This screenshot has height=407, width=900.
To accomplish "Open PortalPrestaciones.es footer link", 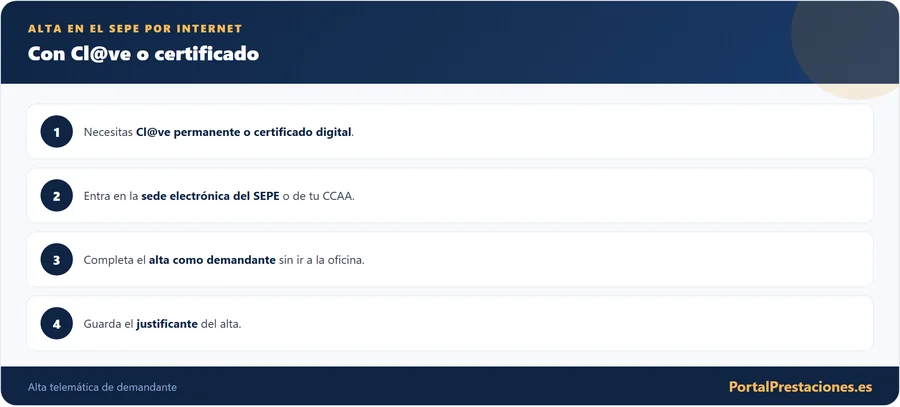I will pyautogui.click(x=800, y=387).
